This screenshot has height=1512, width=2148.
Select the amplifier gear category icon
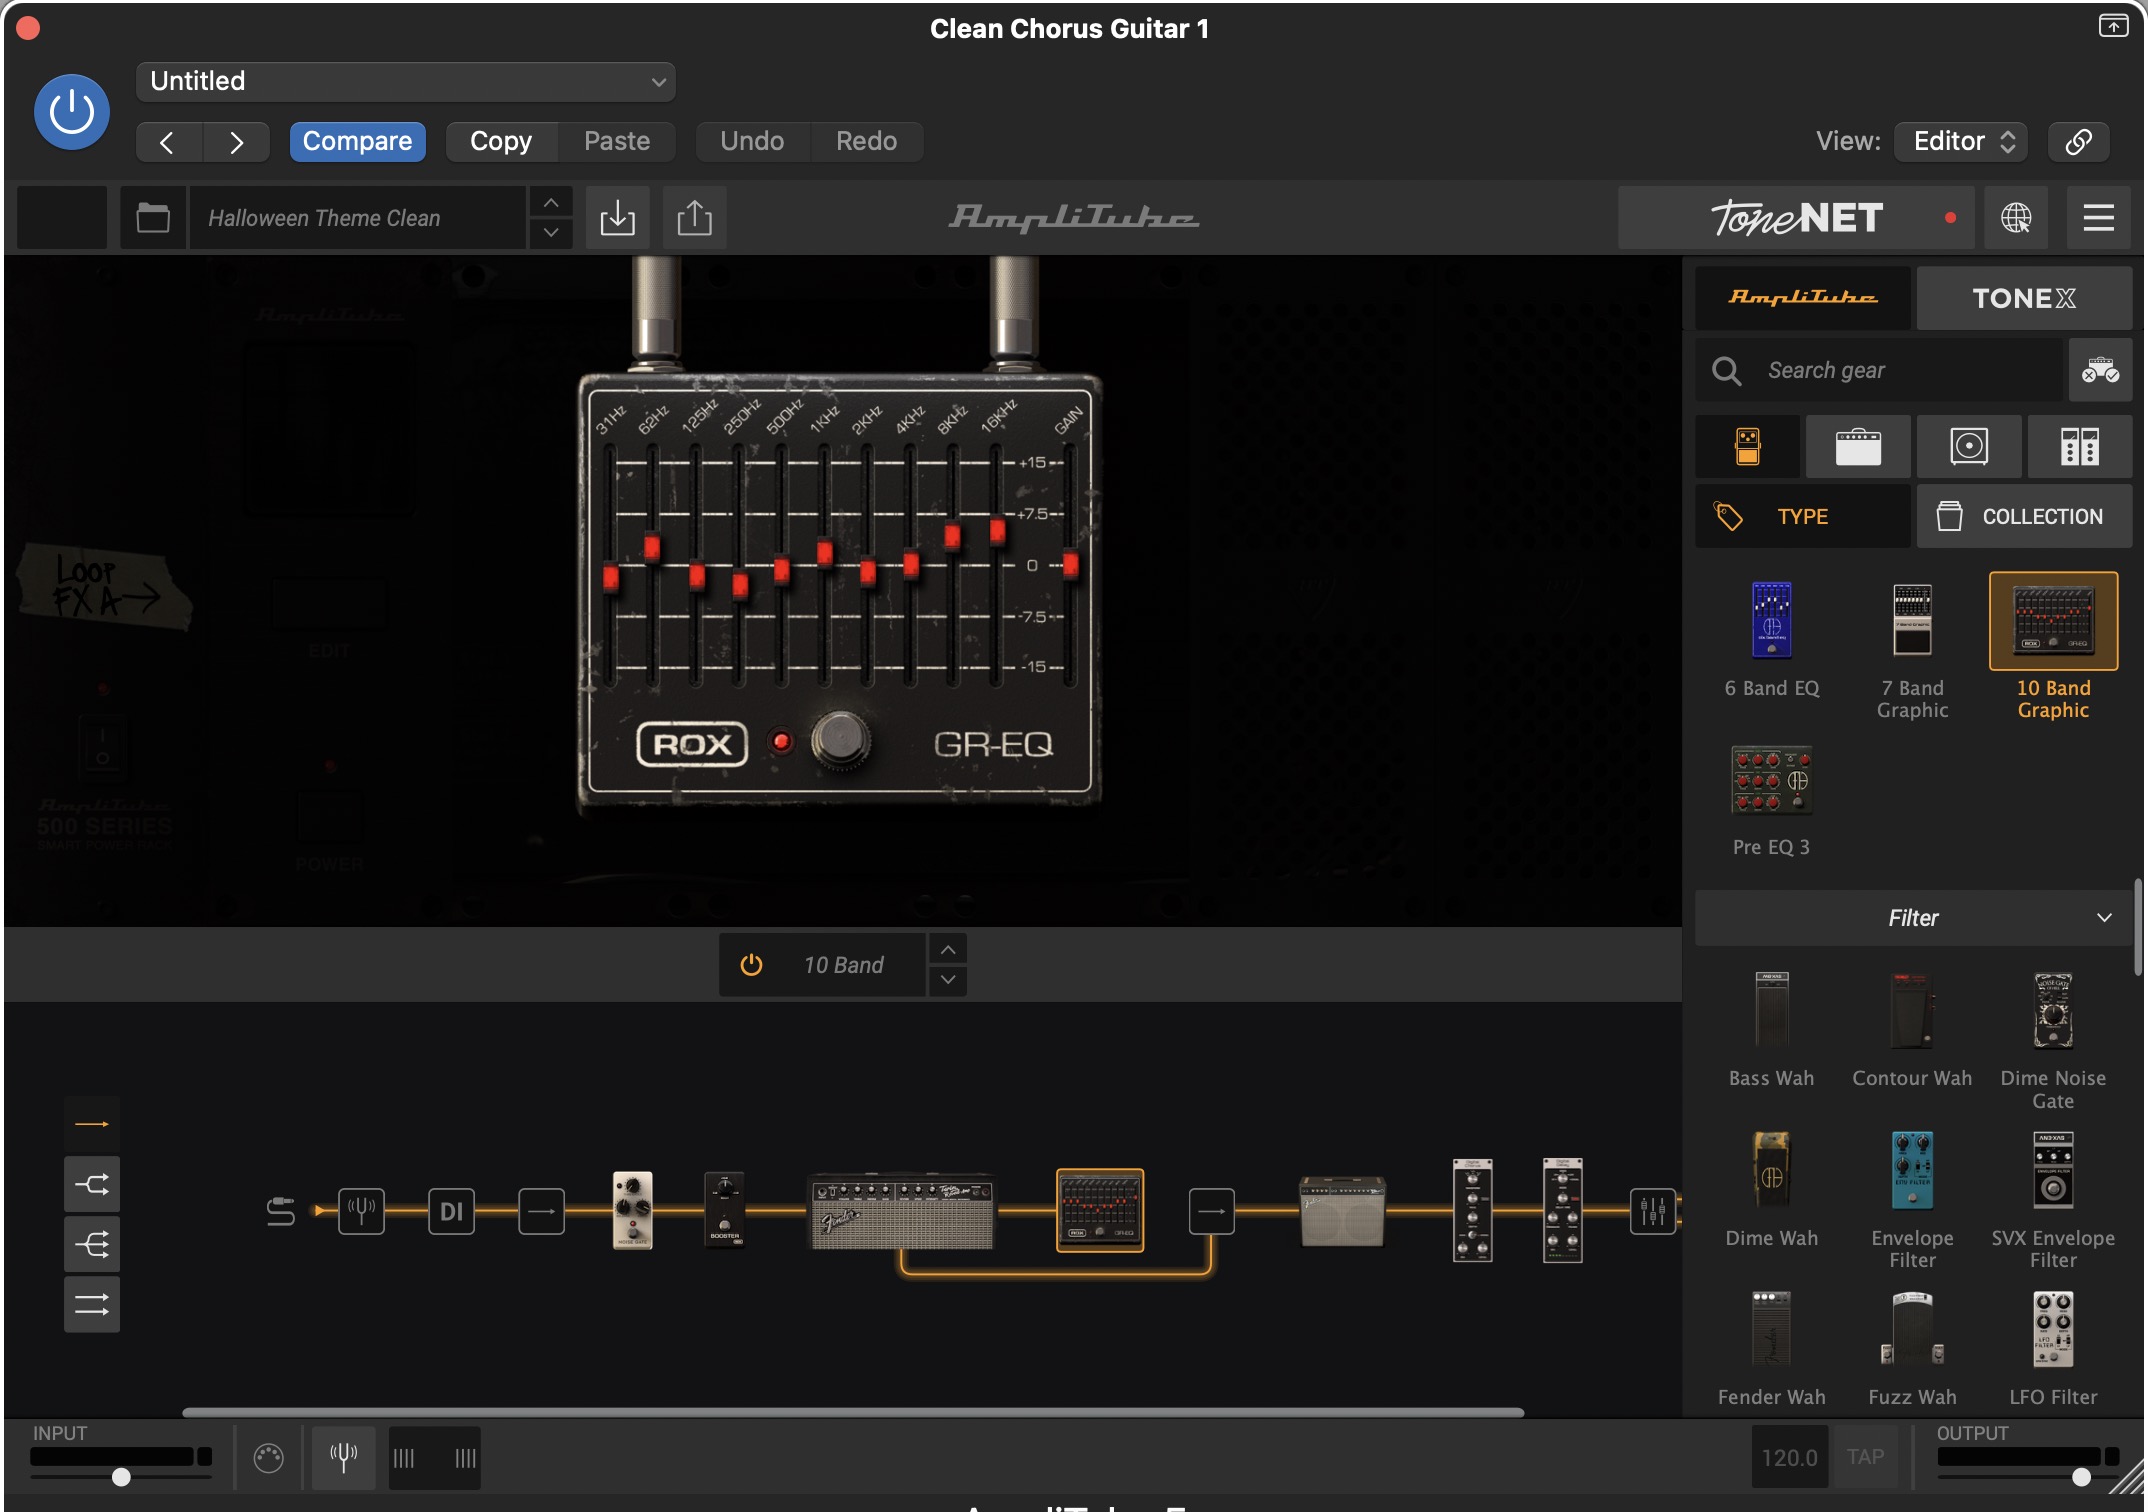tap(1858, 446)
